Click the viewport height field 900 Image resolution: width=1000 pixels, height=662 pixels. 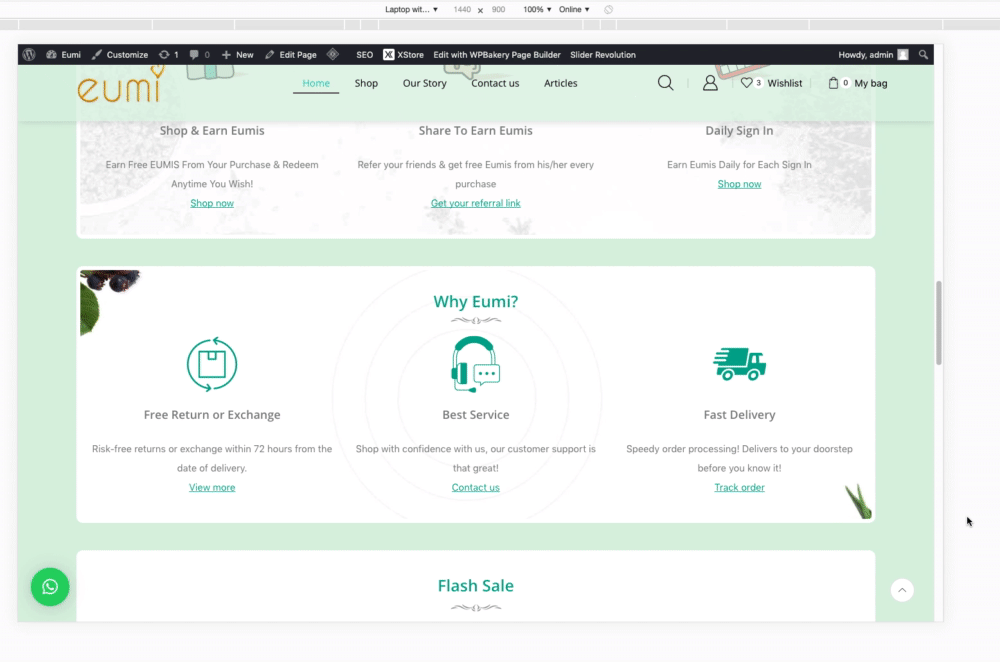coord(498,10)
